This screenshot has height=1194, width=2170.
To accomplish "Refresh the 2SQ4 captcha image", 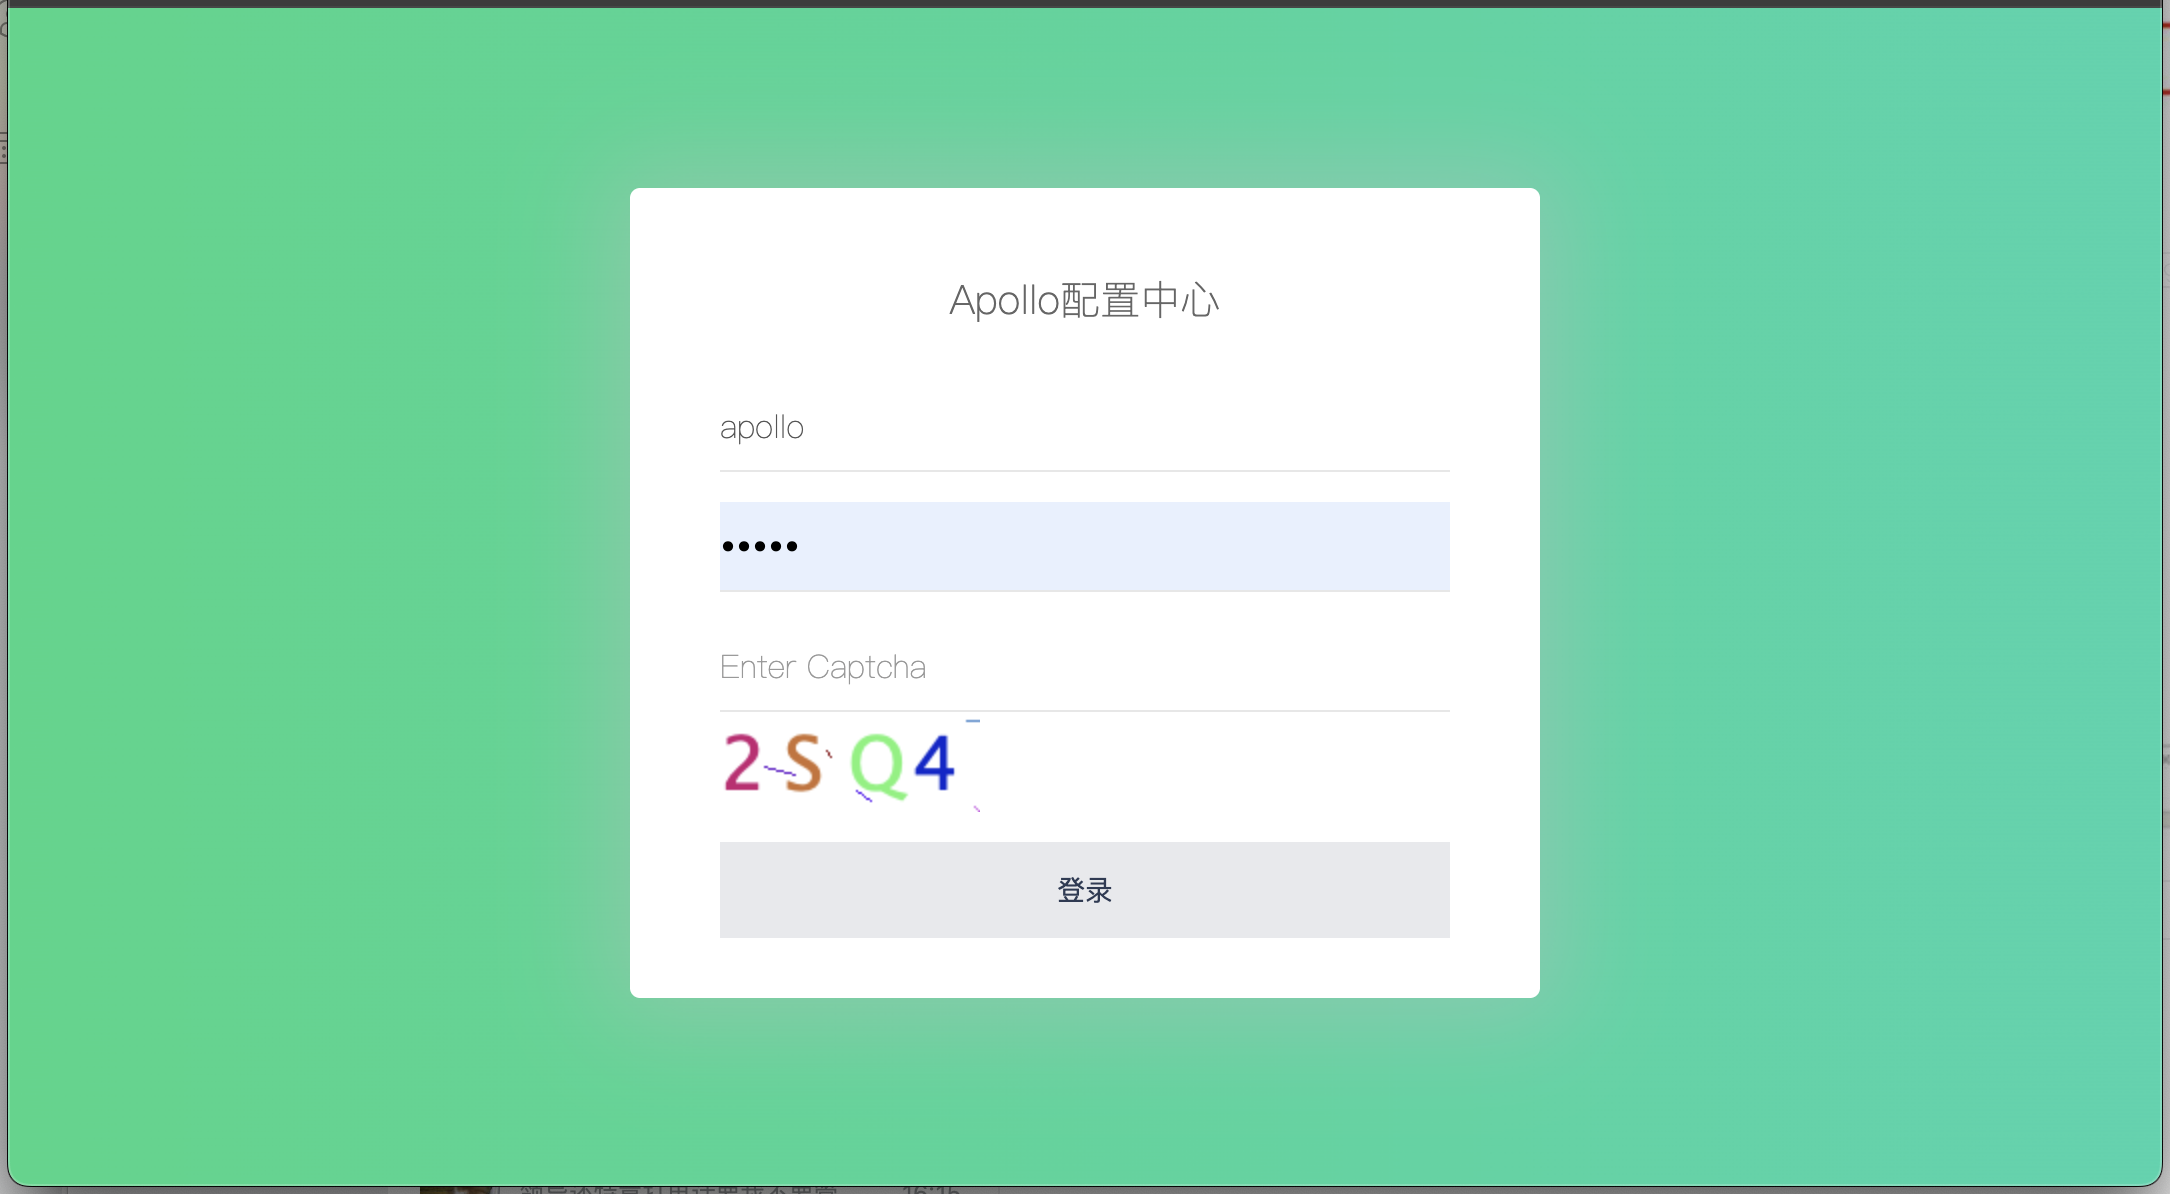I will point(850,766).
